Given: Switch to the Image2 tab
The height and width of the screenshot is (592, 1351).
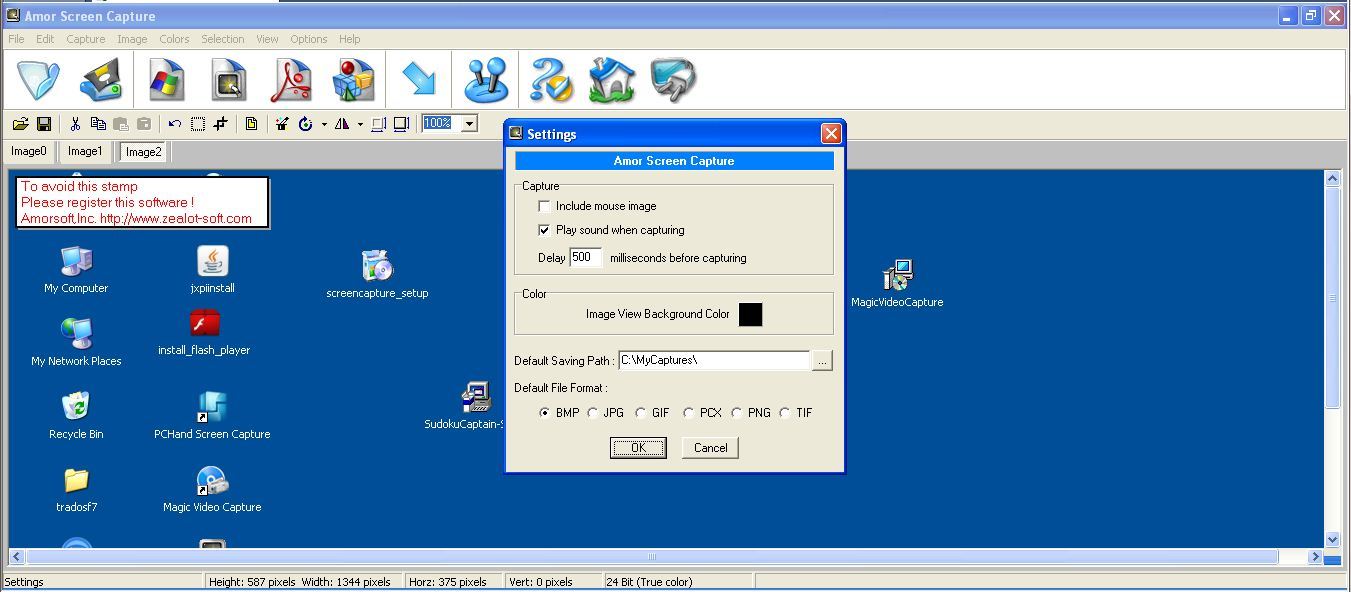Looking at the screenshot, I should [x=143, y=152].
